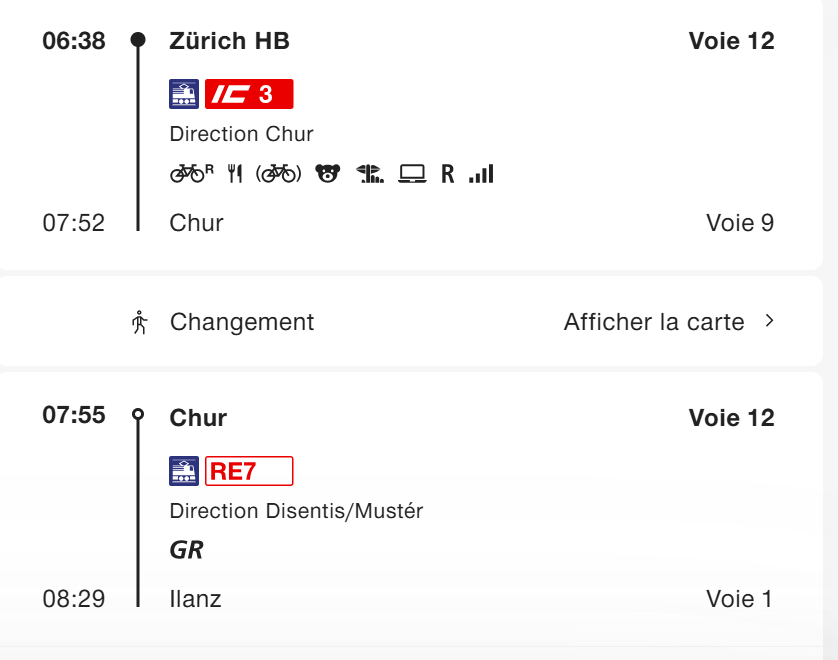
Task: Click the hollow timeline marker at 07:55
Action: (138, 414)
